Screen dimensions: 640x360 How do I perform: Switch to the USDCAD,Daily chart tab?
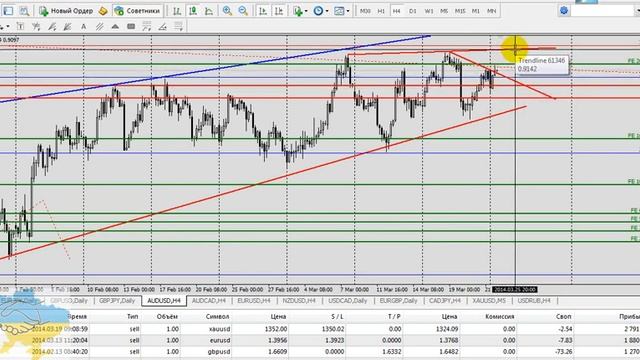(x=348, y=301)
